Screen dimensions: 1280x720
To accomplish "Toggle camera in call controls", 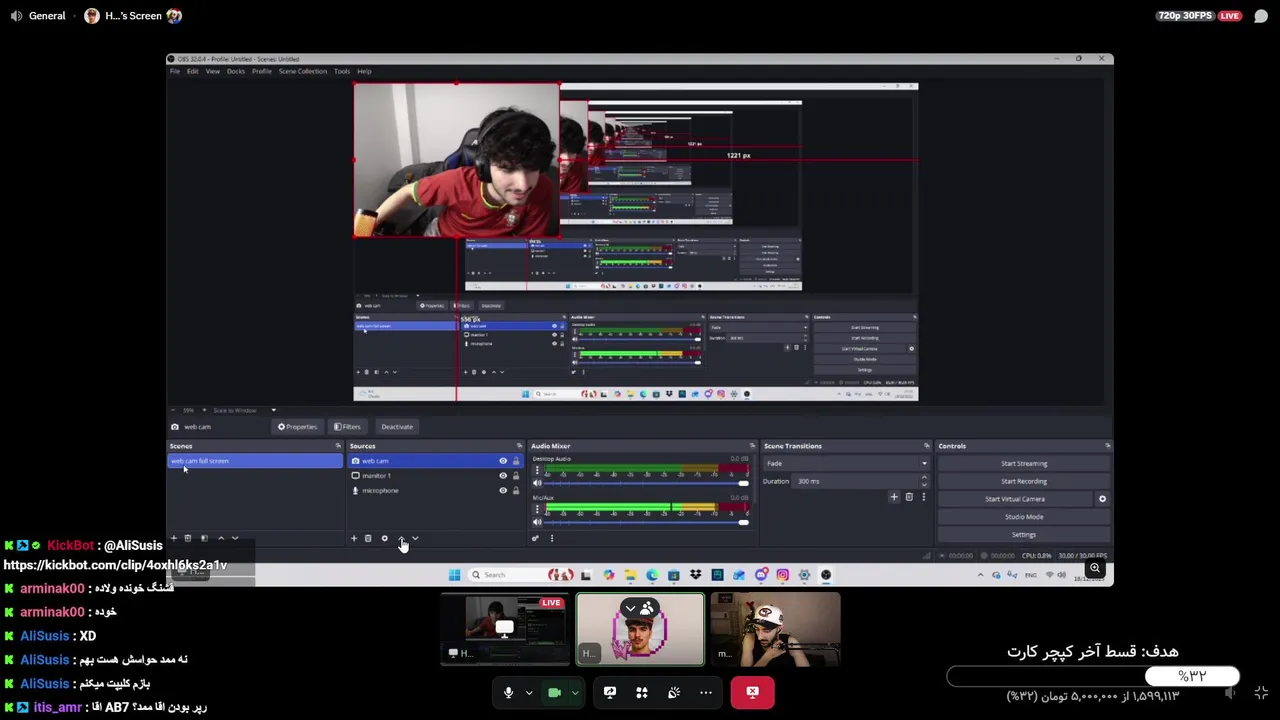I will click(554, 692).
